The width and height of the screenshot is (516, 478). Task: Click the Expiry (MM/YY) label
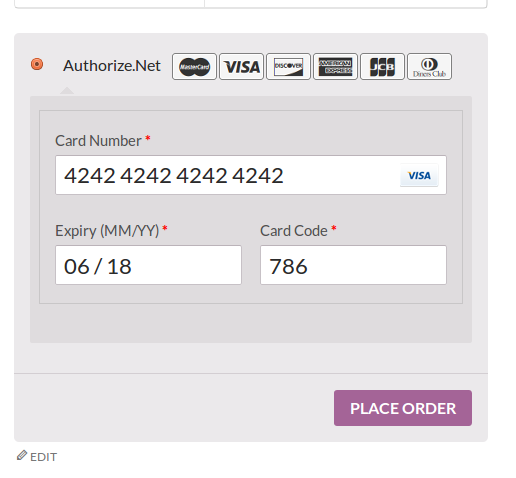click(107, 231)
